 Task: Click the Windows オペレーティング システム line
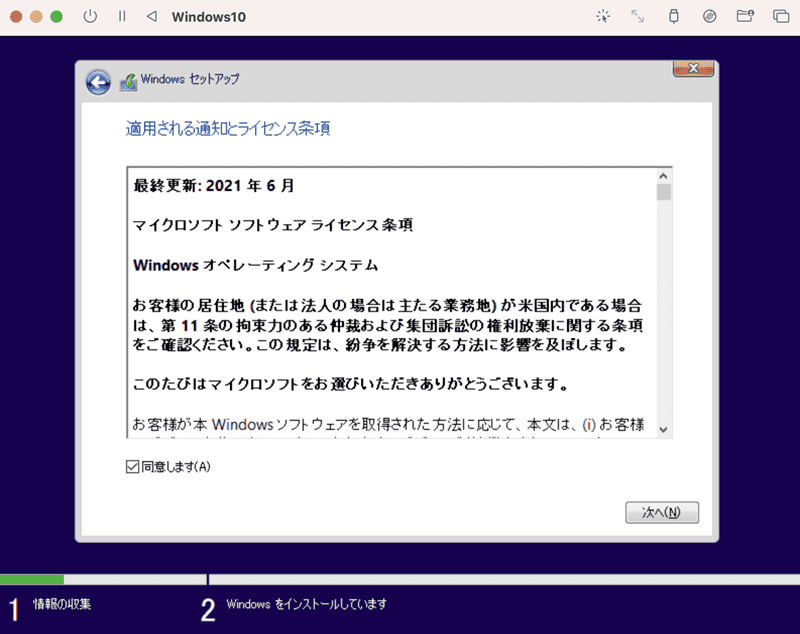coord(255,265)
